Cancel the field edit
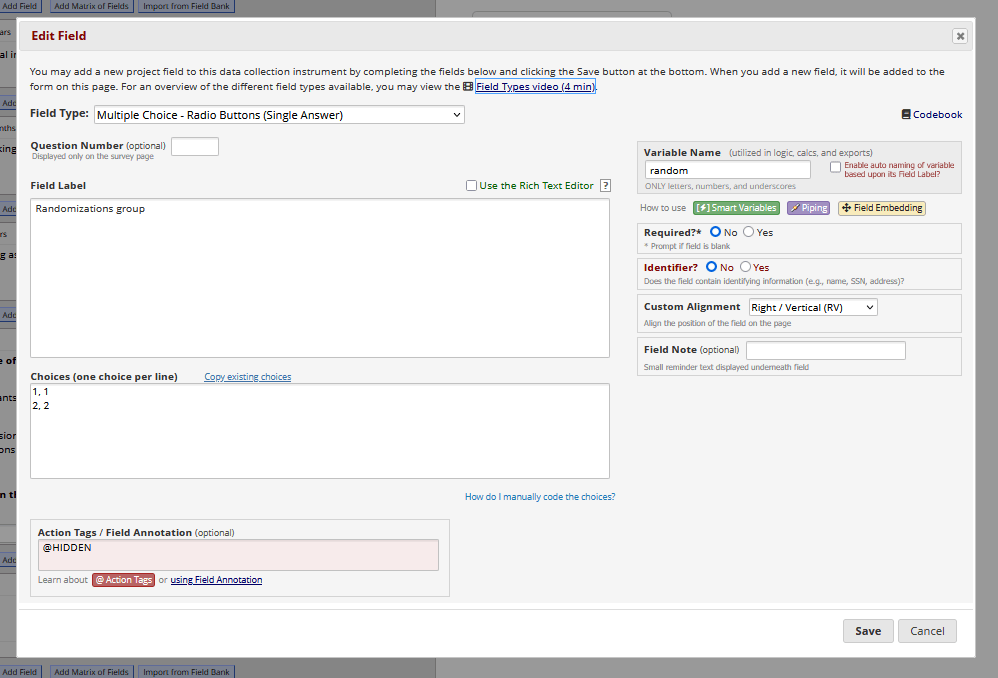 click(927, 631)
